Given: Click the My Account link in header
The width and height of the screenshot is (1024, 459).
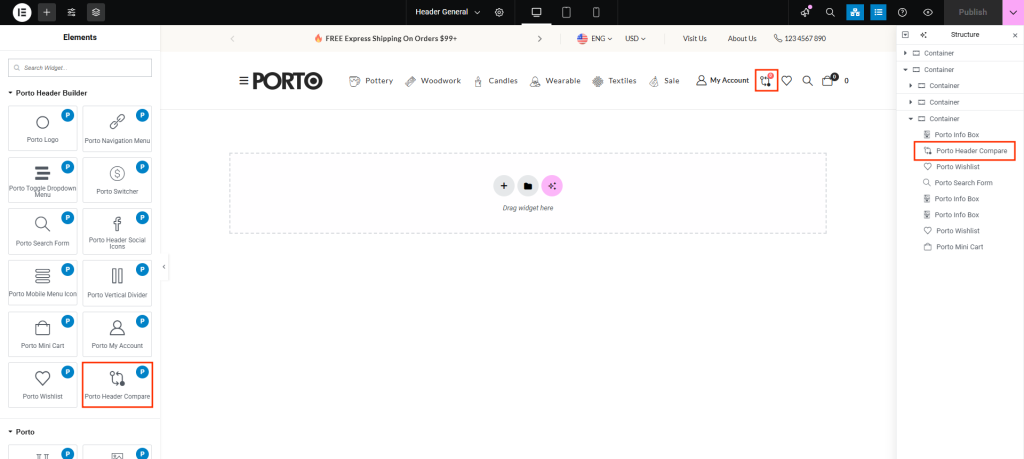Looking at the screenshot, I should pyautogui.click(x=722, y=81).
